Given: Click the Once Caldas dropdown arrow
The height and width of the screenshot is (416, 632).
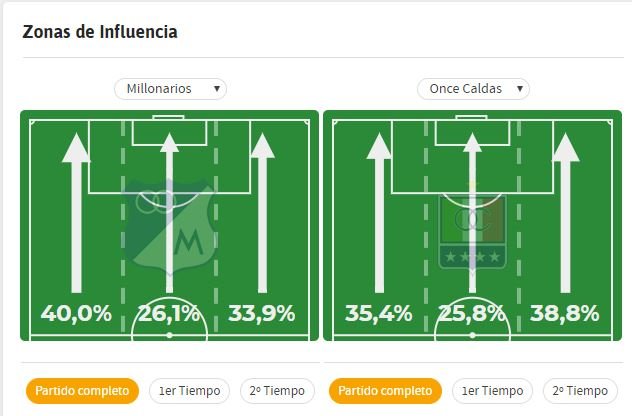Looking at the screenshot, I should pos(520,89).
